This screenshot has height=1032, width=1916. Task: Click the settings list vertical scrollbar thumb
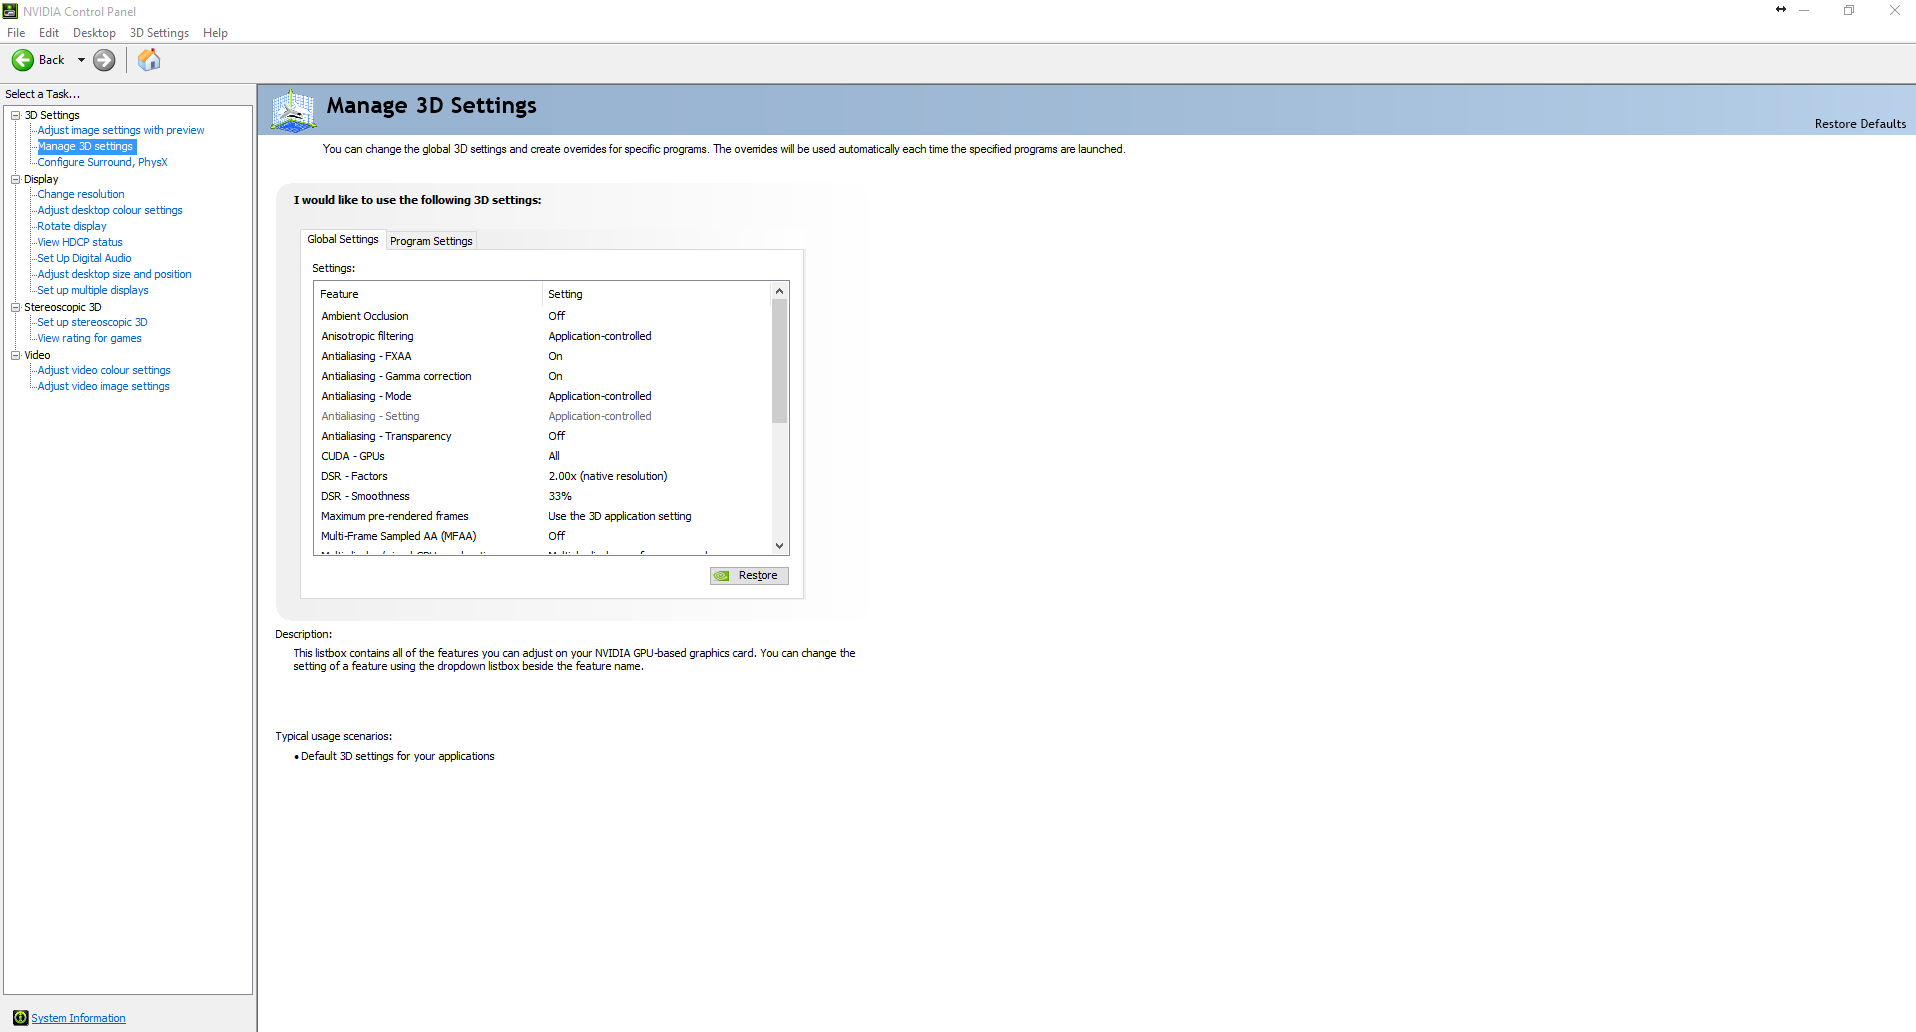pyautogui.click(x=780, y=361)
